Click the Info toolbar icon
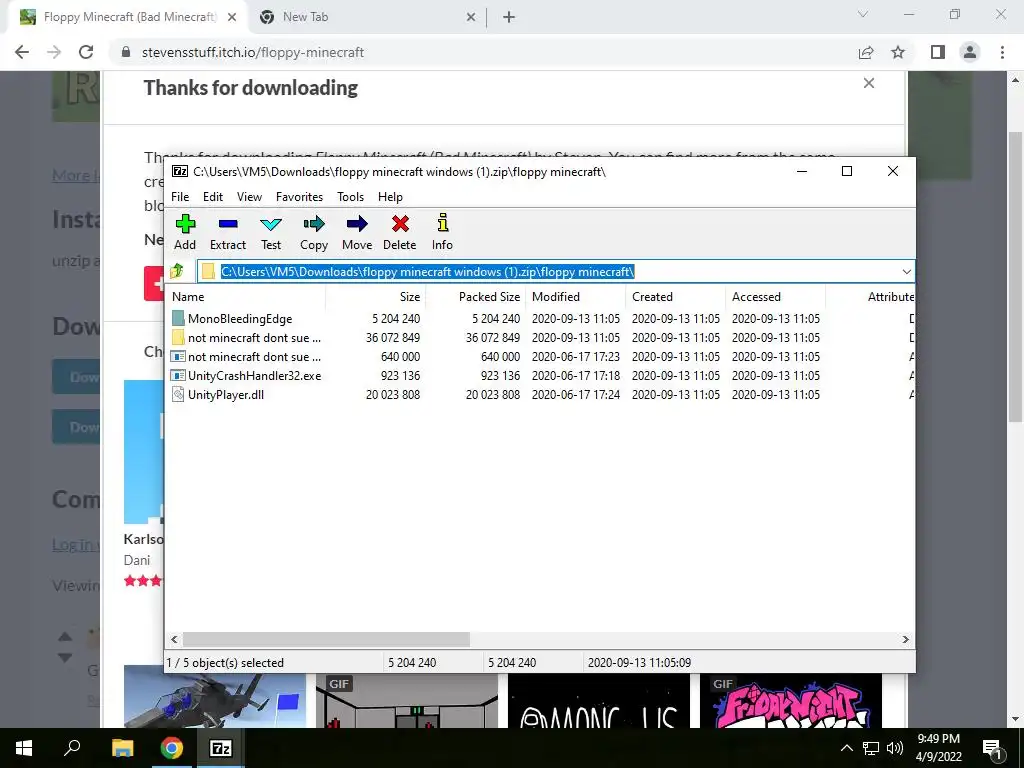This screenshot has width=1024, height=768. (442, 232)
